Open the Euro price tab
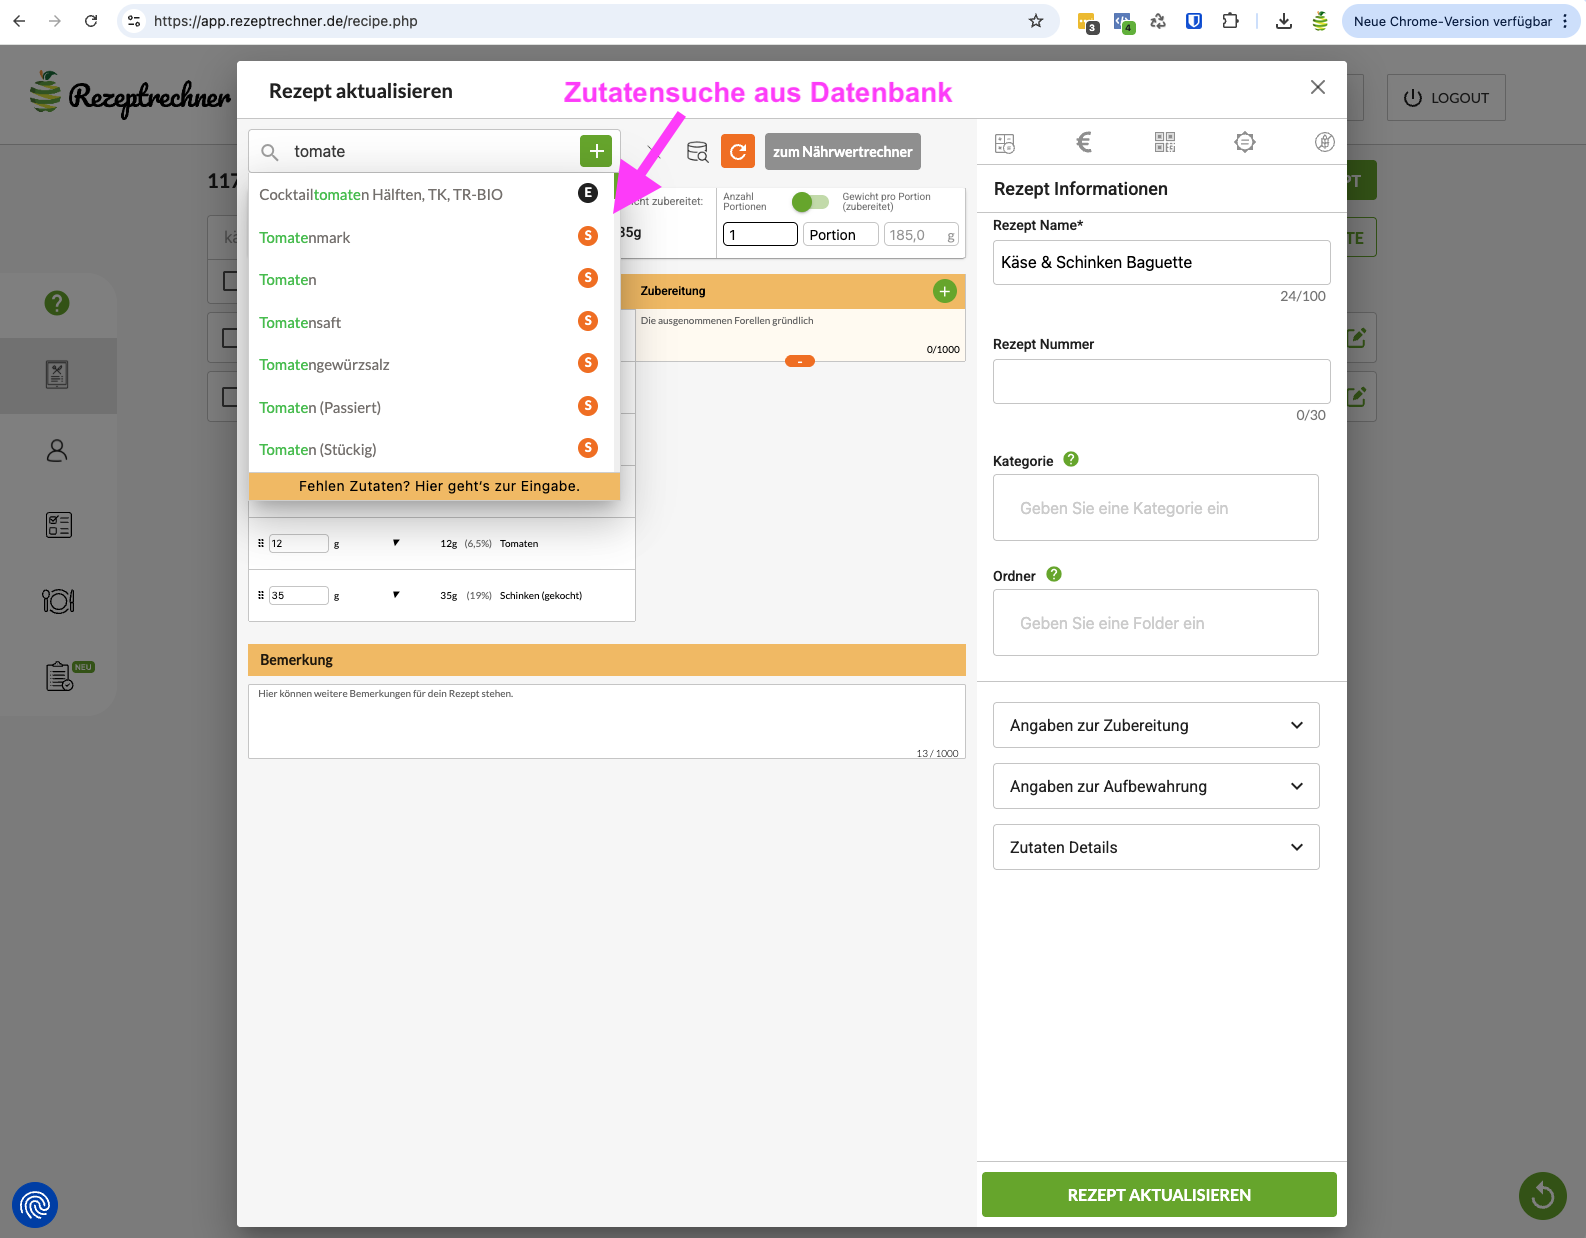Viewport: 1586px width, 1238px height. (1084, 143)
